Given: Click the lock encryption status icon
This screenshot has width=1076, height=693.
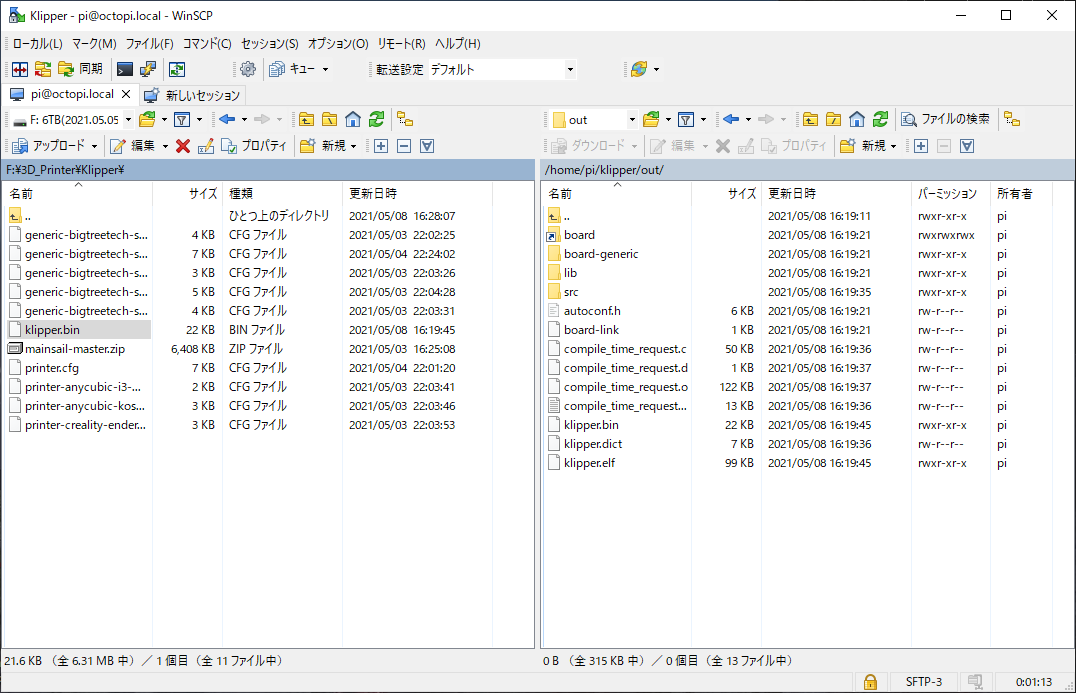Looking at the screenshot, I should point(870,681).
